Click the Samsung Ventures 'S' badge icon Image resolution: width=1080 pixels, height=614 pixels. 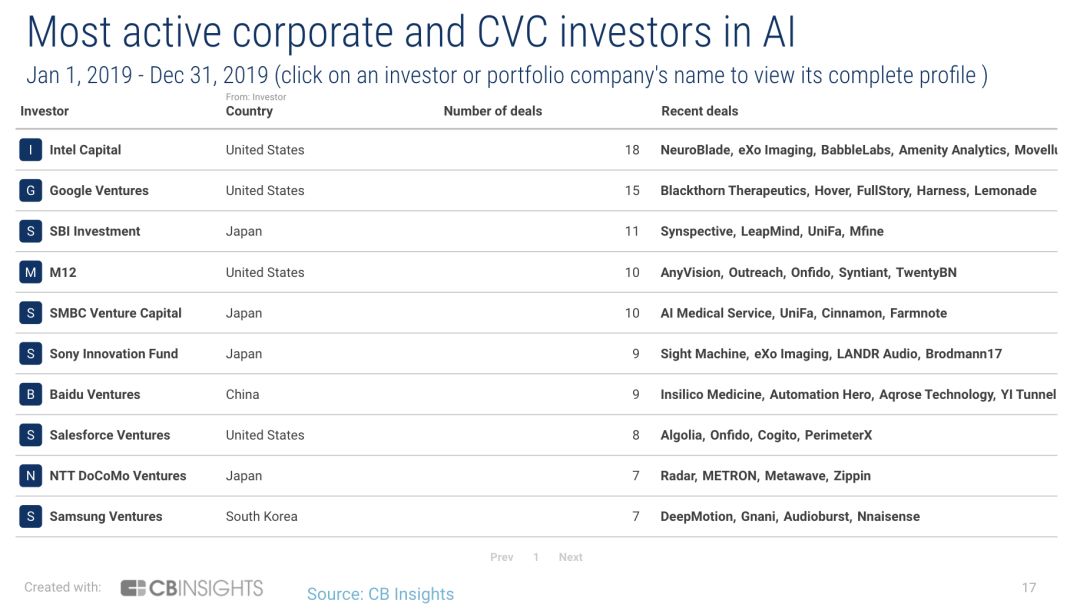tap(31, 517)
